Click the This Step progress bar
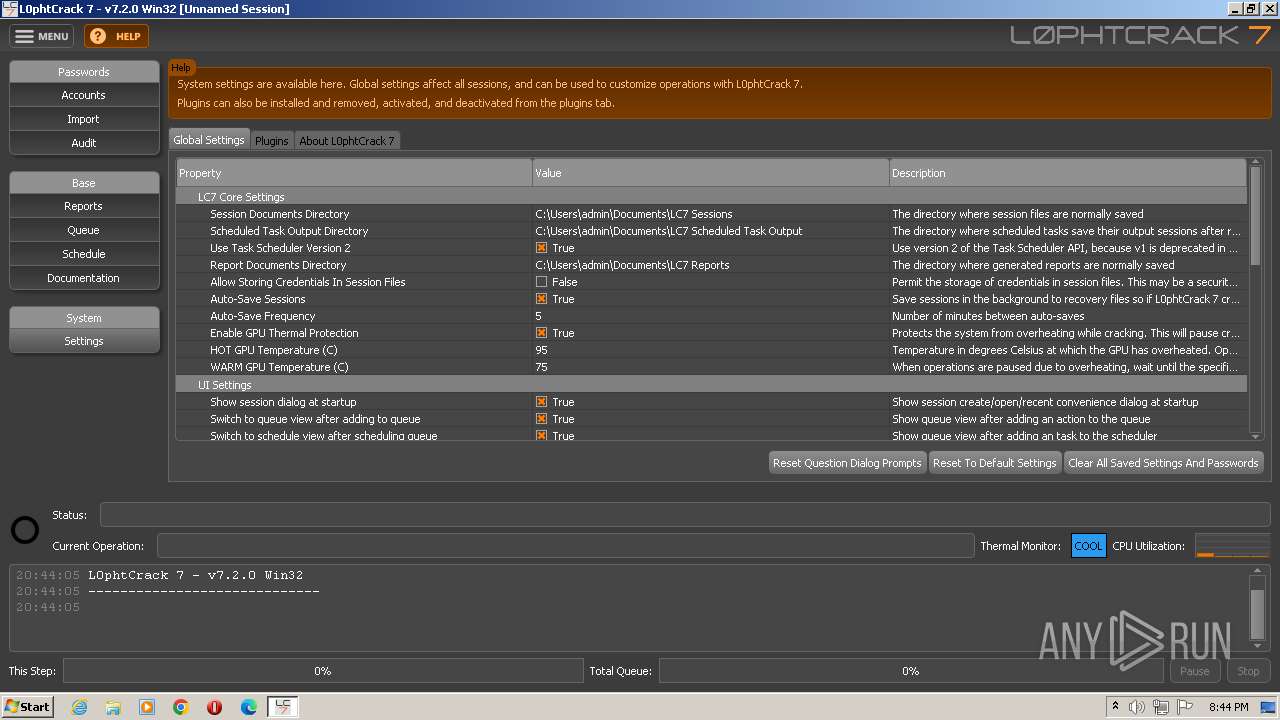 pyautogui.click(x=323, y=671)
